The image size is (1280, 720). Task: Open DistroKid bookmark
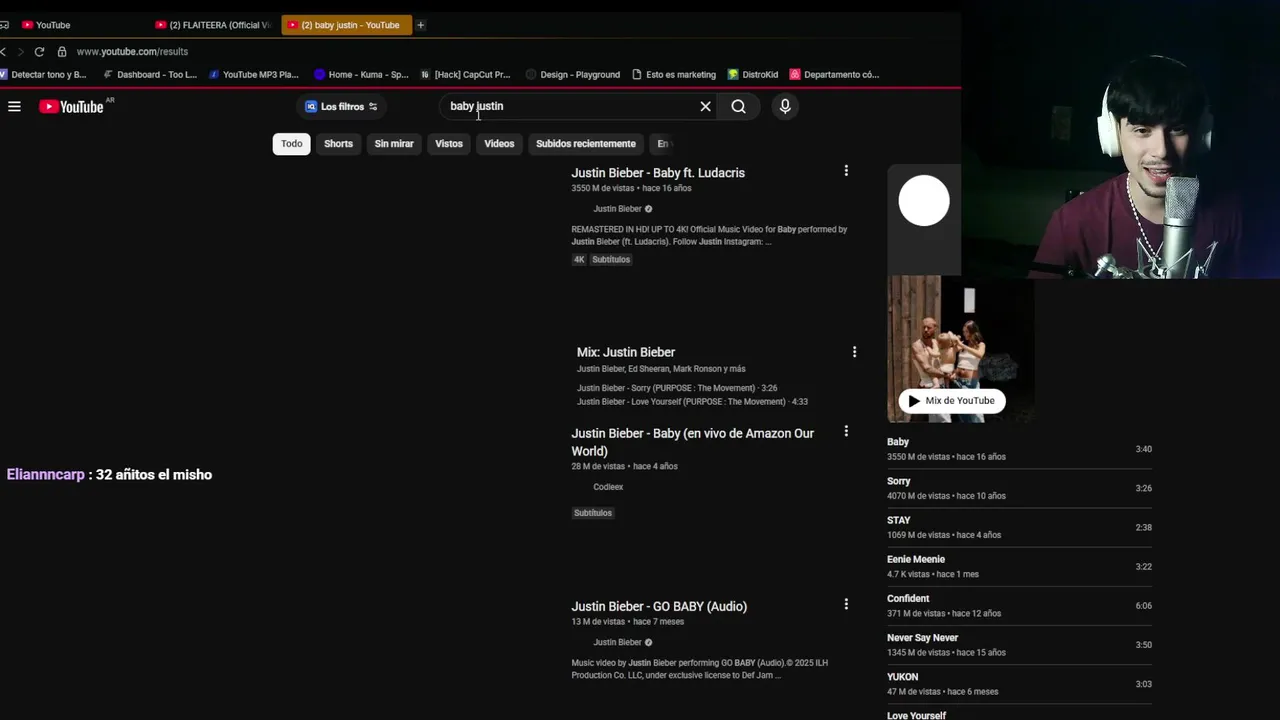[753, 75]
